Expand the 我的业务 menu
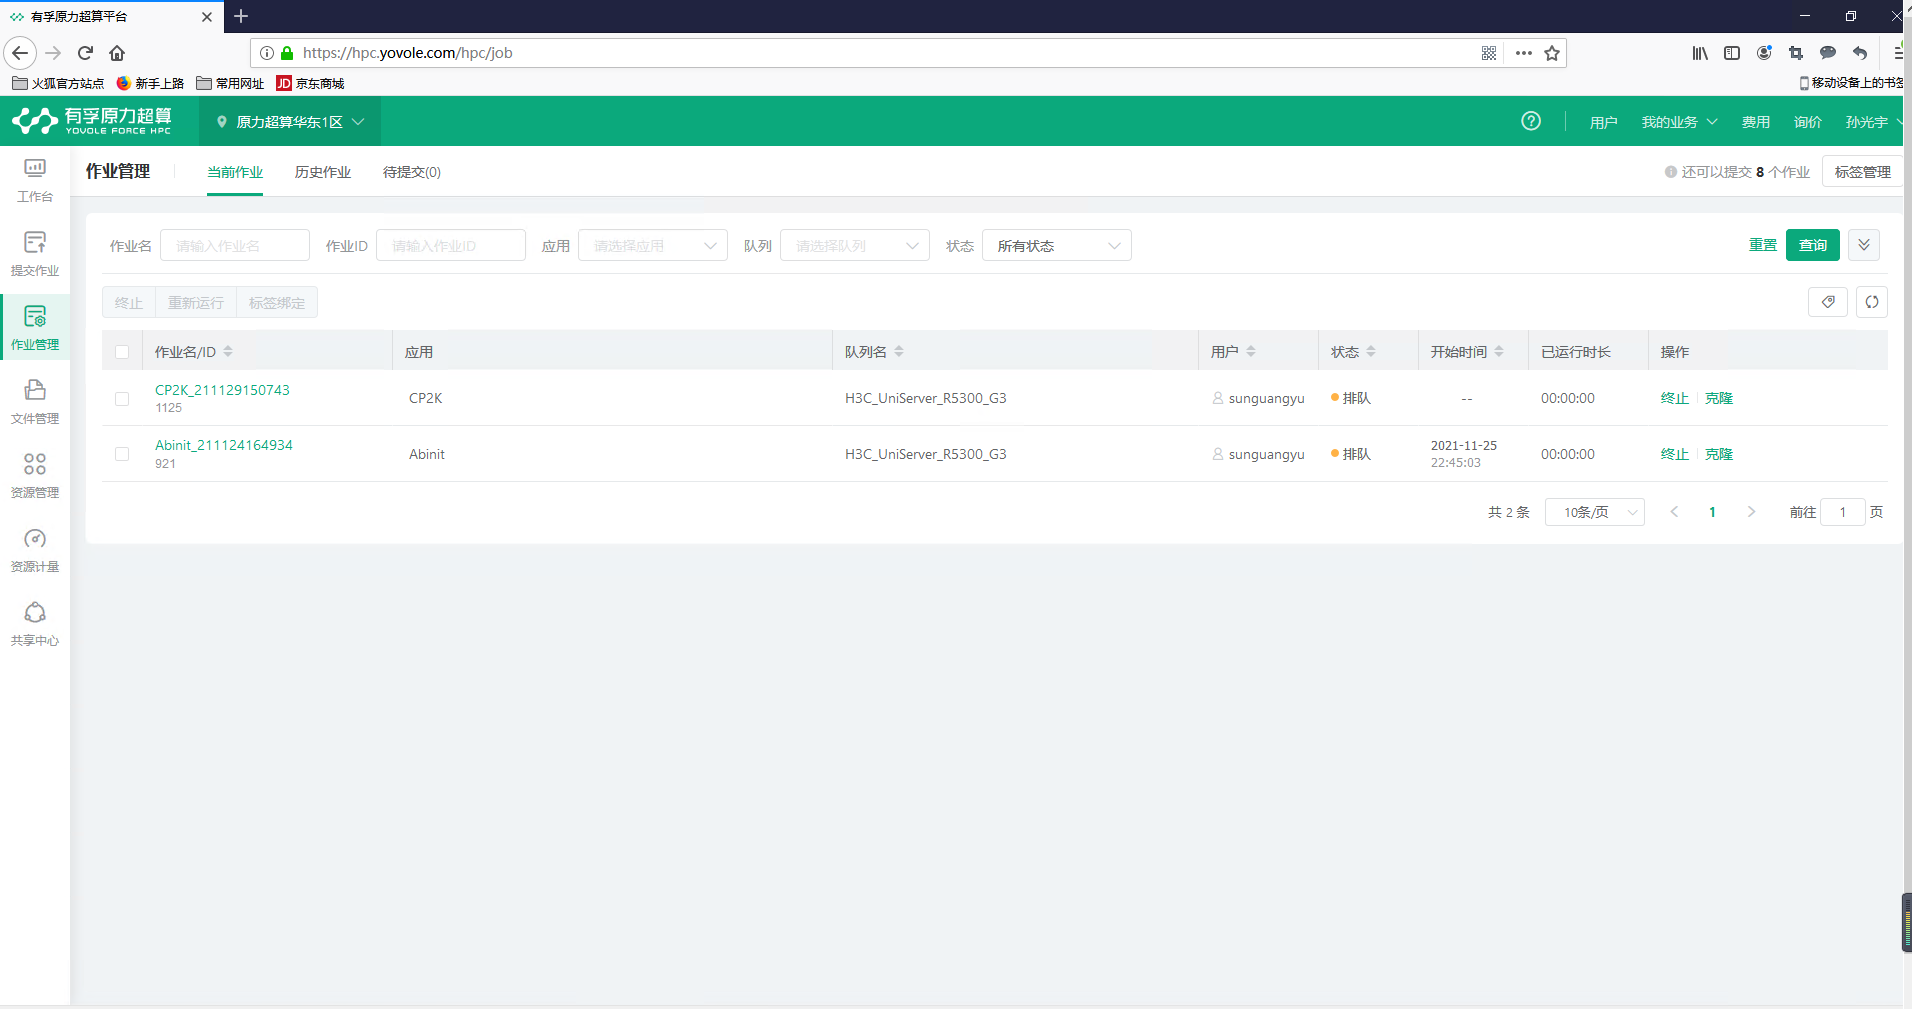The image size is (1912, 1009). [1679, 122]
